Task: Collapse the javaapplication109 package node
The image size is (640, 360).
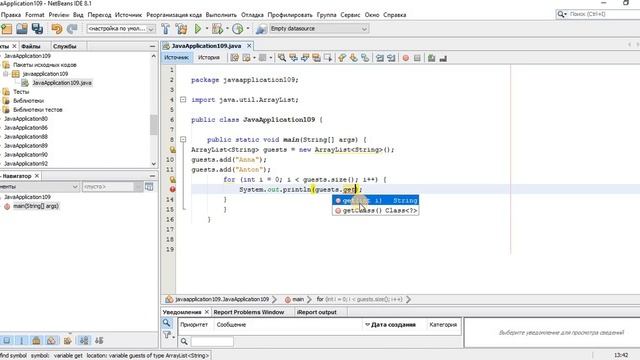Action: coord(6,74)
